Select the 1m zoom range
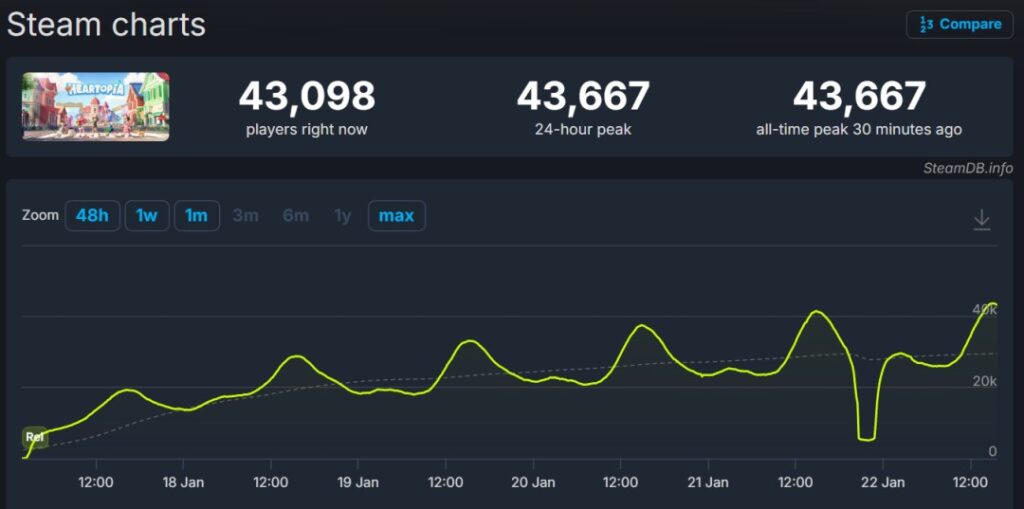Screen dimensions: 1024x509 (x=197, y=216)
